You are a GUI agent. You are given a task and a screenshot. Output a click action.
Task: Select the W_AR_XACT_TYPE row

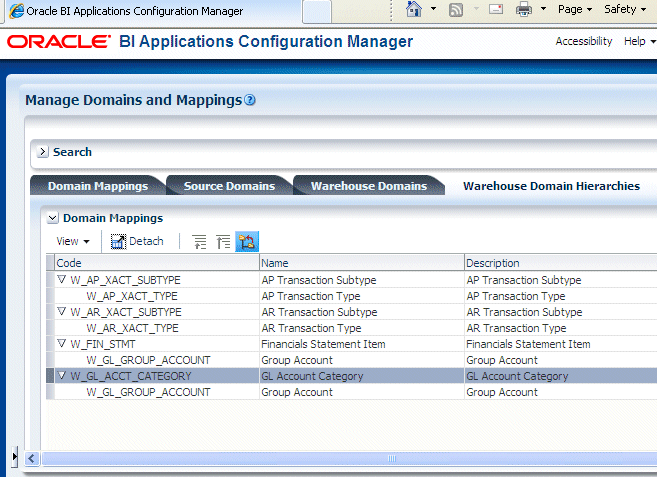(x=351, y=328)
